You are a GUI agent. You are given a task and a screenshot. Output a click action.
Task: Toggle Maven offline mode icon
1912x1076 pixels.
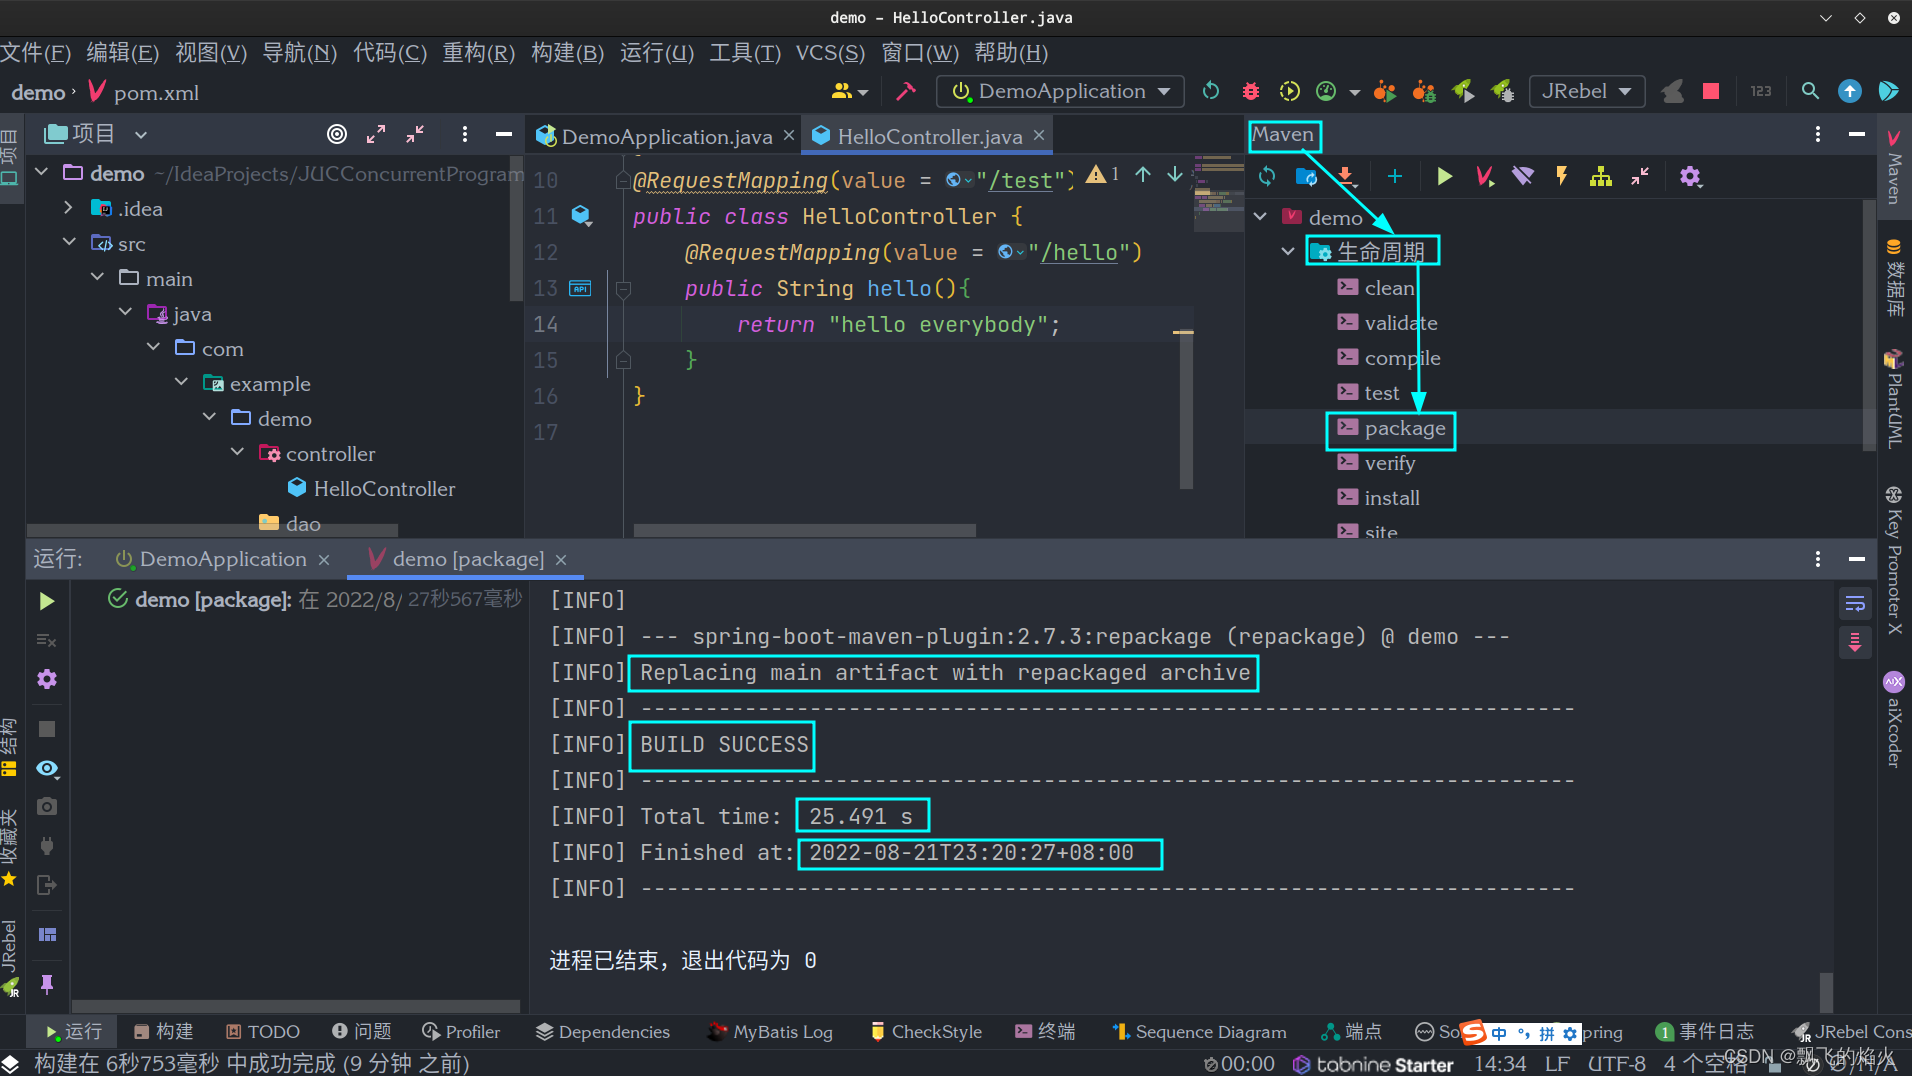1523,176
